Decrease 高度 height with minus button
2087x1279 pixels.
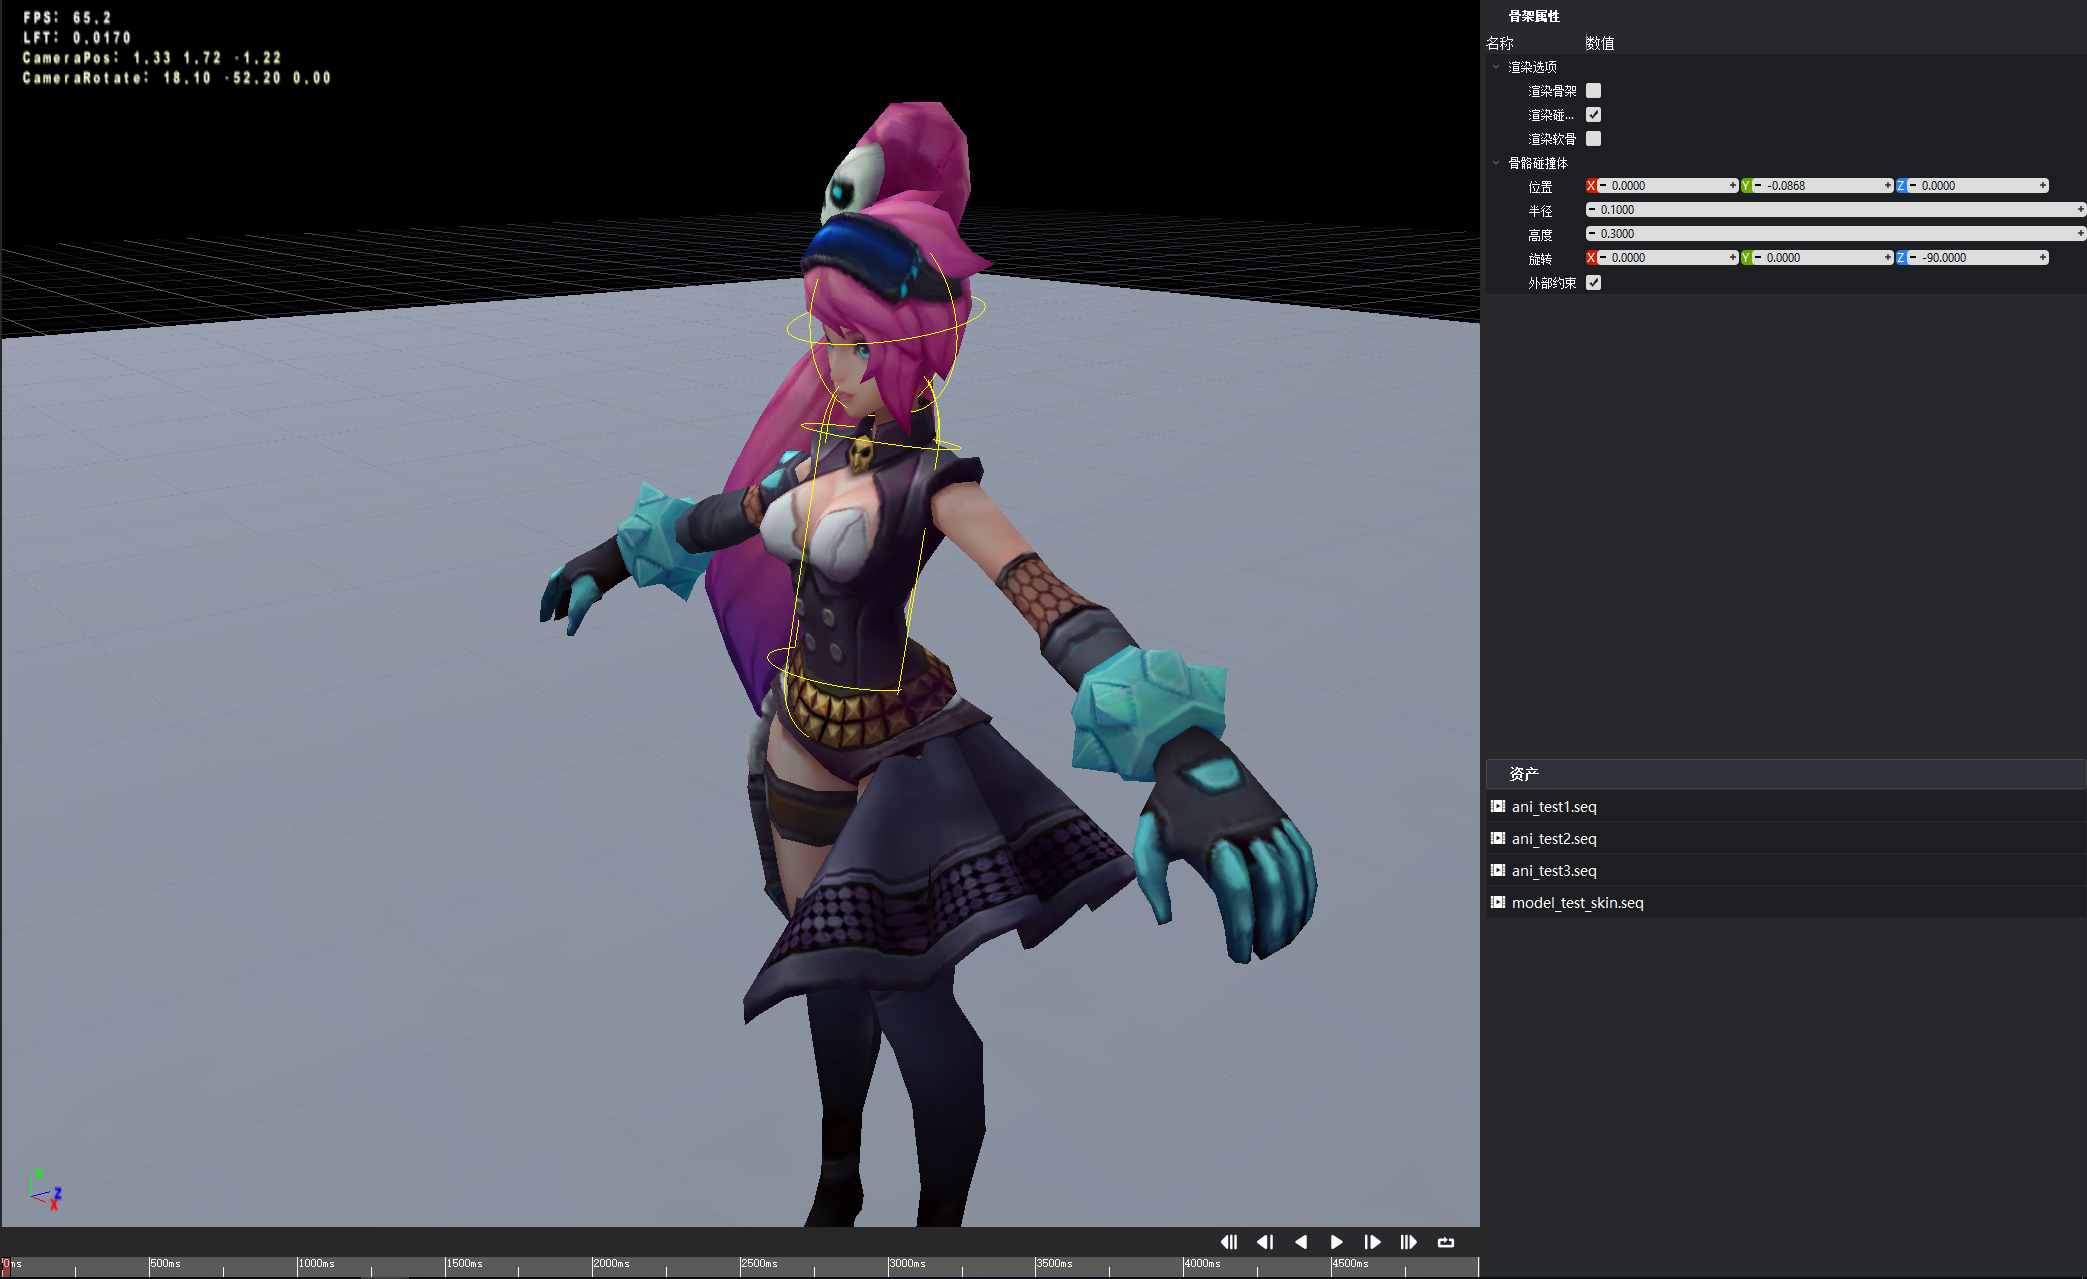1592,234
